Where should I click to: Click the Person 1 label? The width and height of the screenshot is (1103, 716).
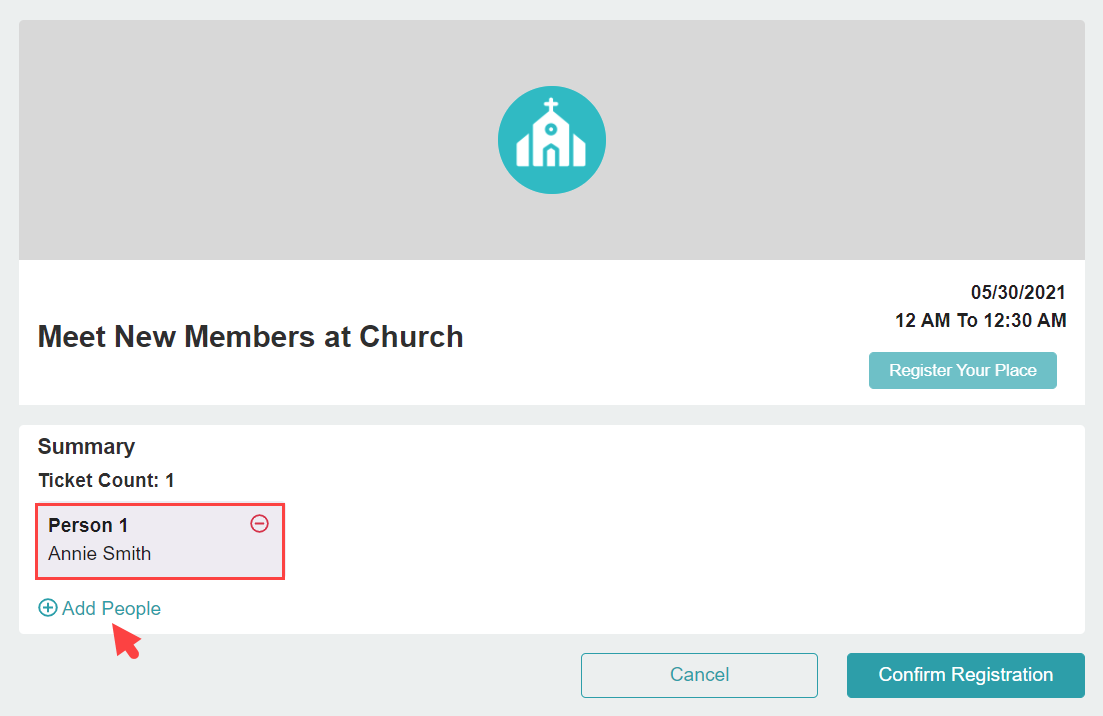pos(88,525)
